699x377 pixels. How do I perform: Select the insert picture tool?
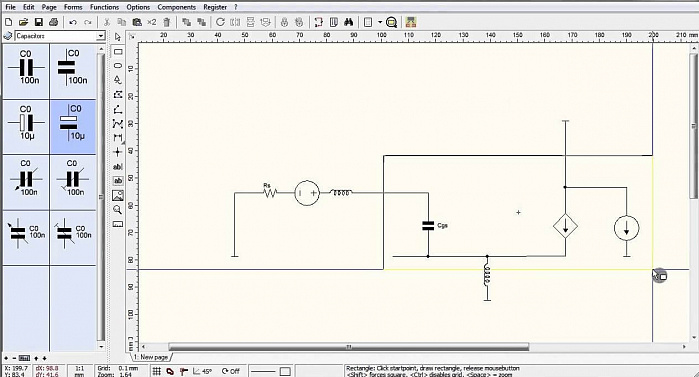click(x=118, y=195)
